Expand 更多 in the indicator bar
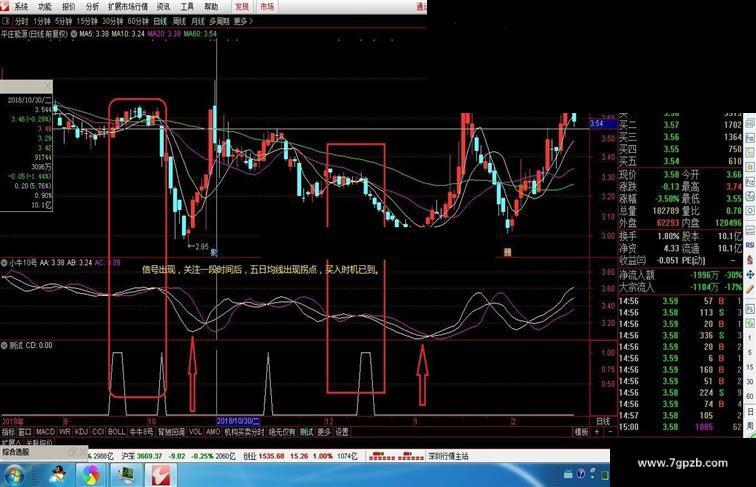Image resolution: width=756 pixels, height=487 pixels. [324, 432]
